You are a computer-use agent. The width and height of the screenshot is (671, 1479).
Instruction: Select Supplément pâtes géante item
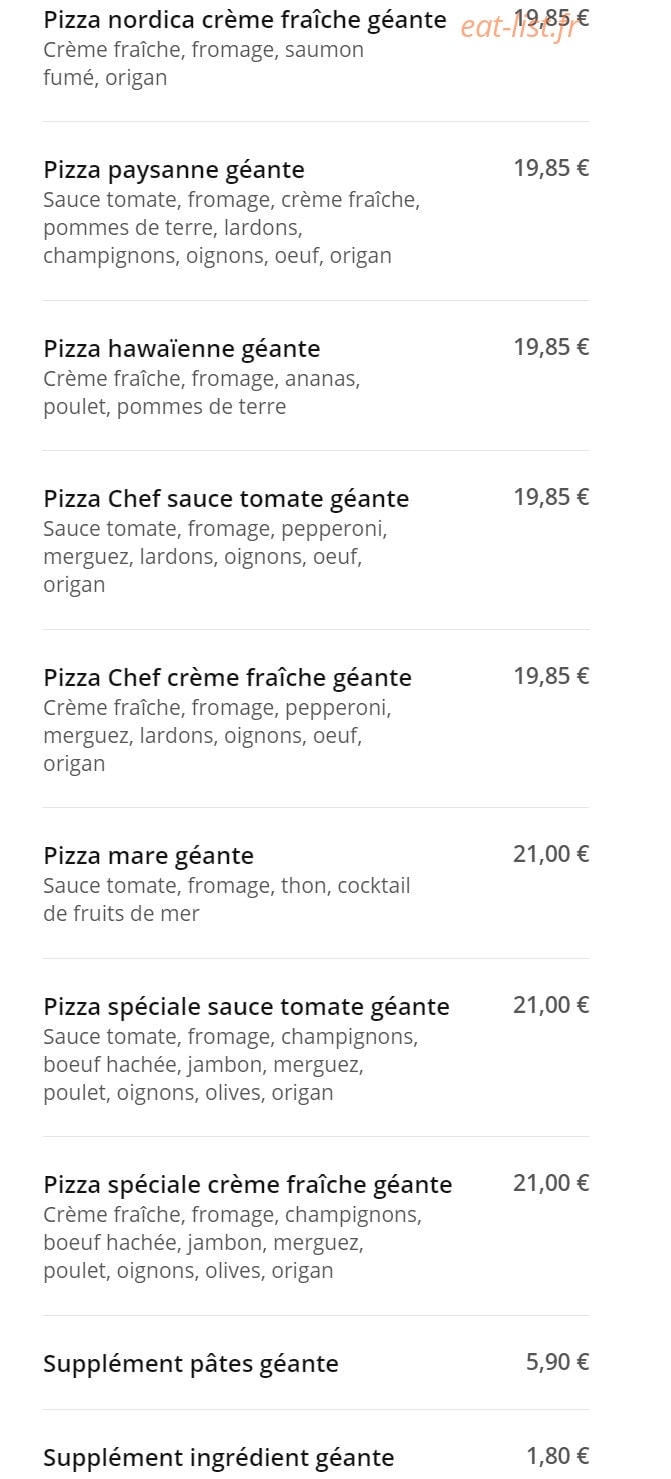315,1363
